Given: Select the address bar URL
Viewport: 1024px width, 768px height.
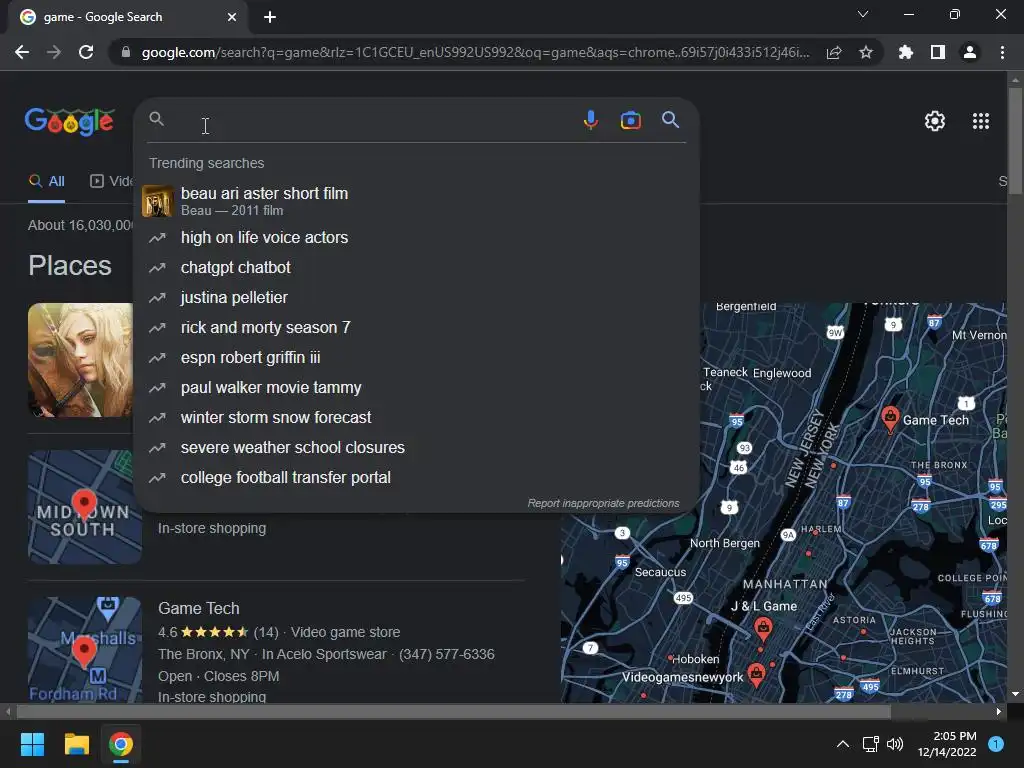Looking at the screenshot, I should pyautogui.click(x=475, y=52).
